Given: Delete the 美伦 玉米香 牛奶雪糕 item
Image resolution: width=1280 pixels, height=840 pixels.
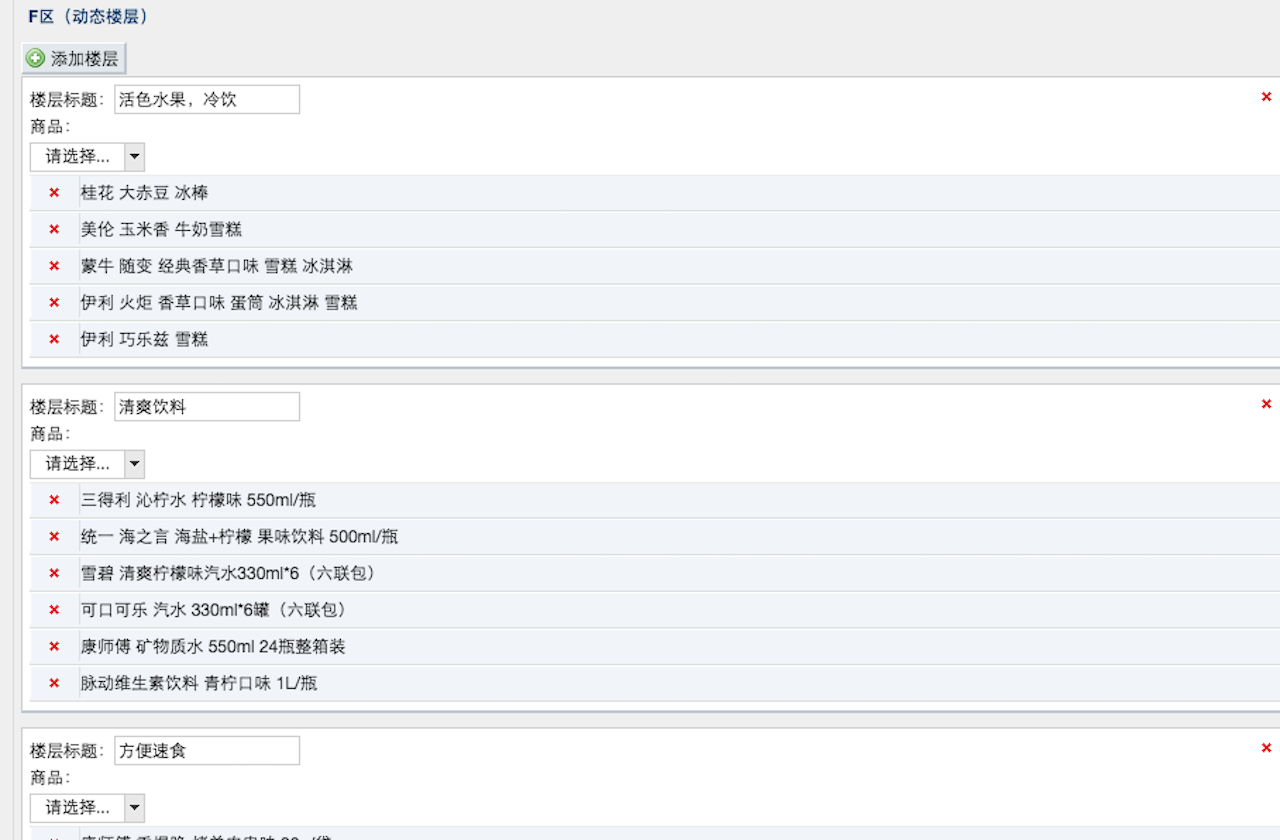Looking at the screenshot, I should [54, 229].
